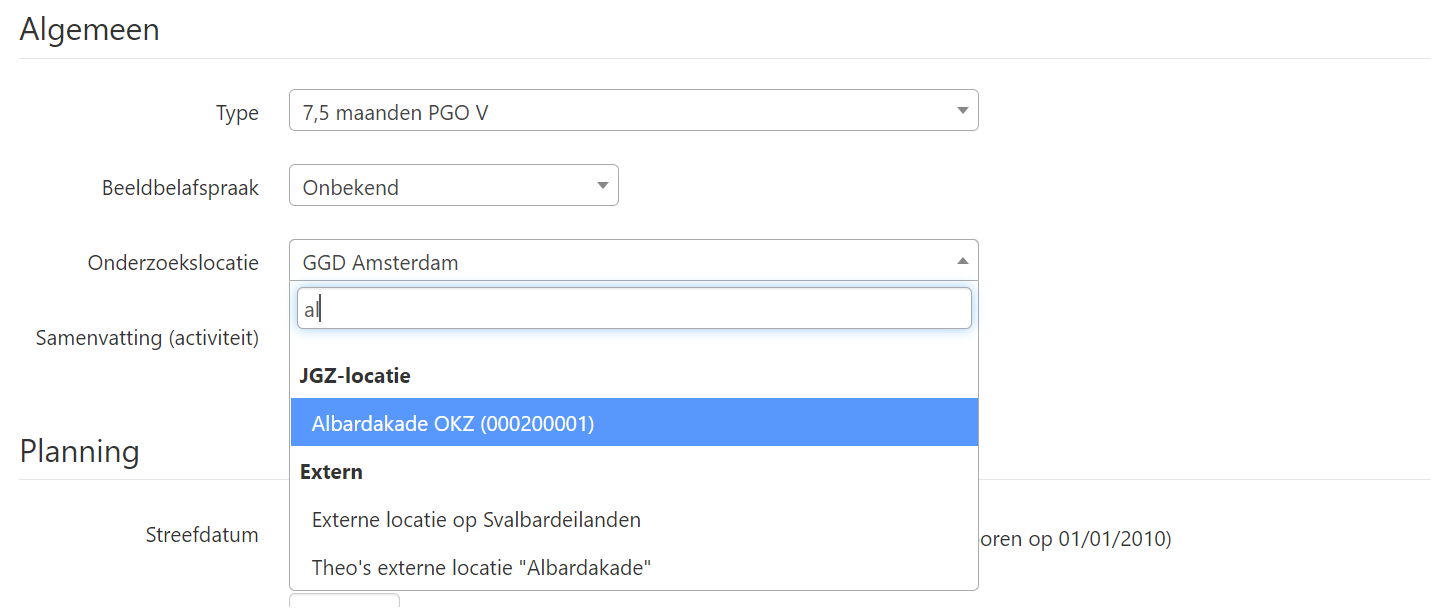
Task: Click the Samenvatting (activiteit) label
Action: 147,338
